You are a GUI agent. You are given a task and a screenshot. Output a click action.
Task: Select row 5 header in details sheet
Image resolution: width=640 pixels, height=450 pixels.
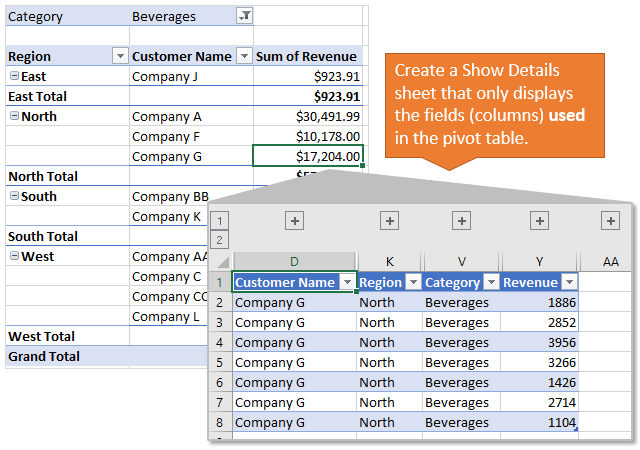[x=221, y=362]
